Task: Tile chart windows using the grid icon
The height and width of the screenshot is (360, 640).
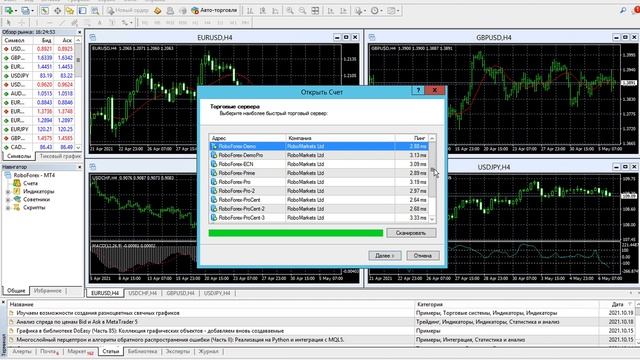Action: [x=315, y=11]
